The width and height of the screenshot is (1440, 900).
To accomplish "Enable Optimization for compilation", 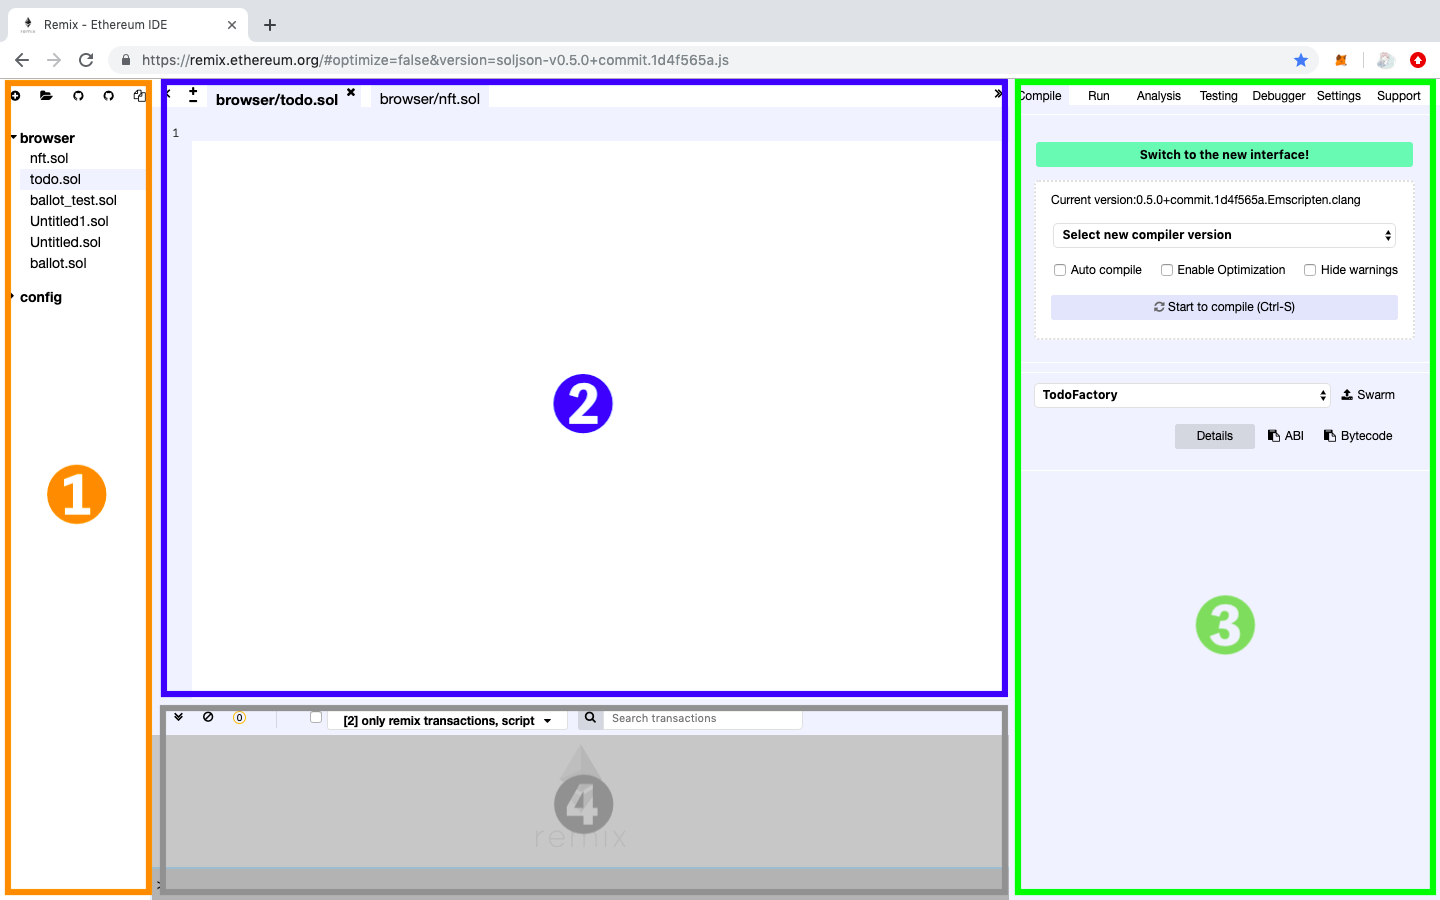I will [1167, 270].
